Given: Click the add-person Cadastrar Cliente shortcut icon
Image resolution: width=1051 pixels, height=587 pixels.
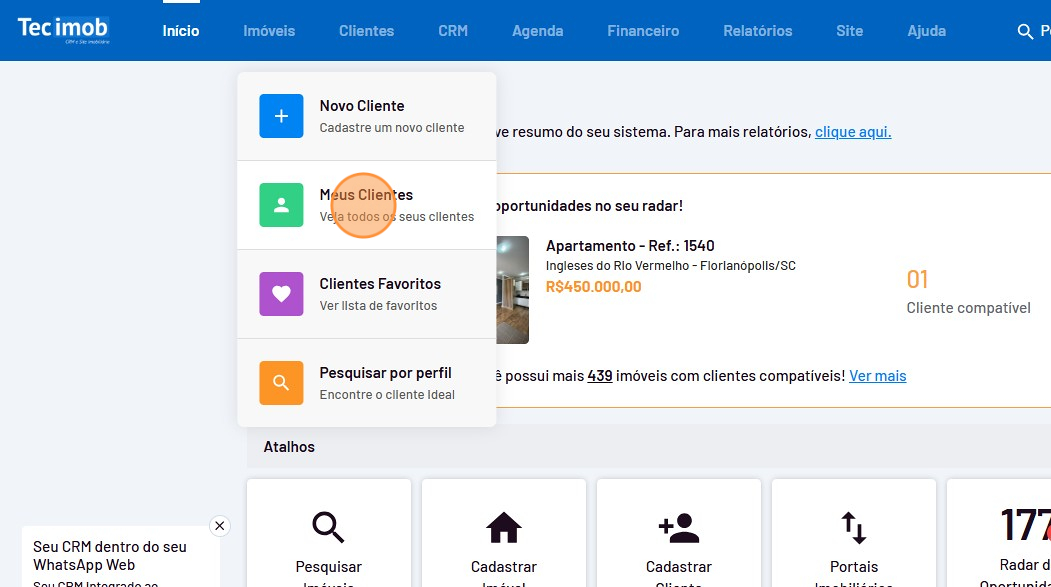Looking at the screenshot, I should click(679, 526).
